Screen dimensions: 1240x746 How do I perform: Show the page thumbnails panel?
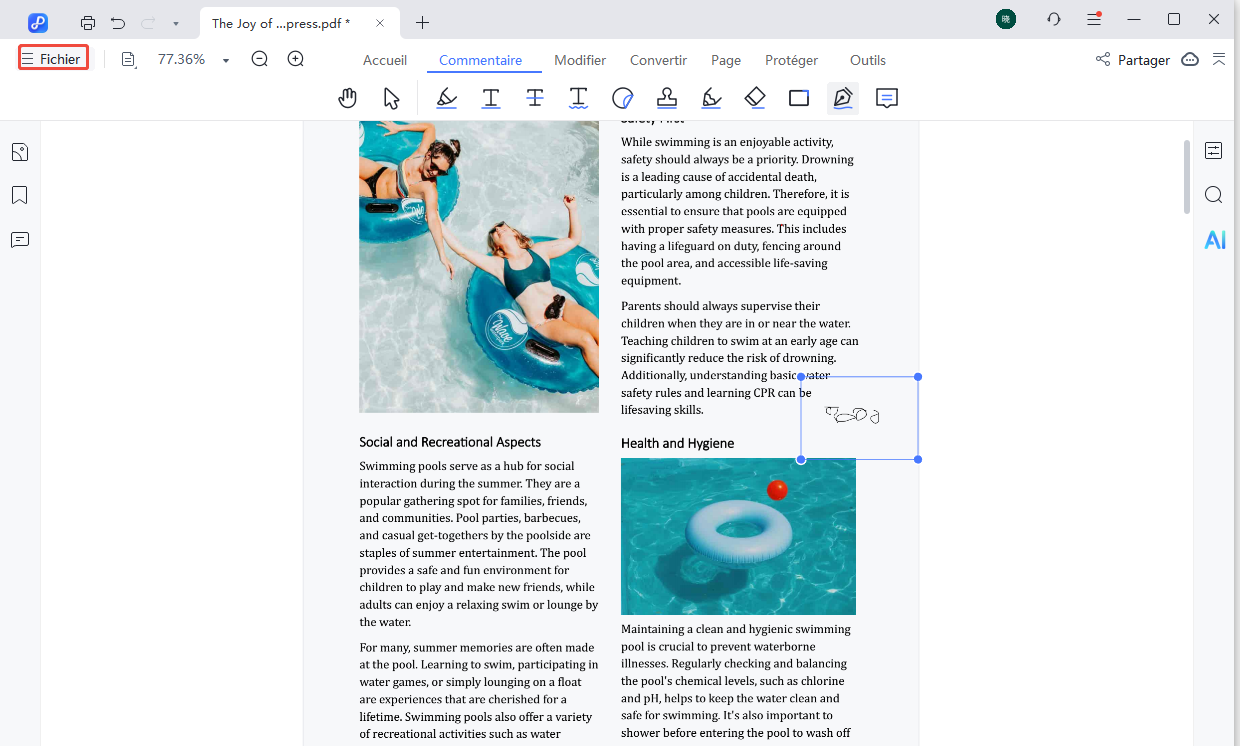coord(19,151)
